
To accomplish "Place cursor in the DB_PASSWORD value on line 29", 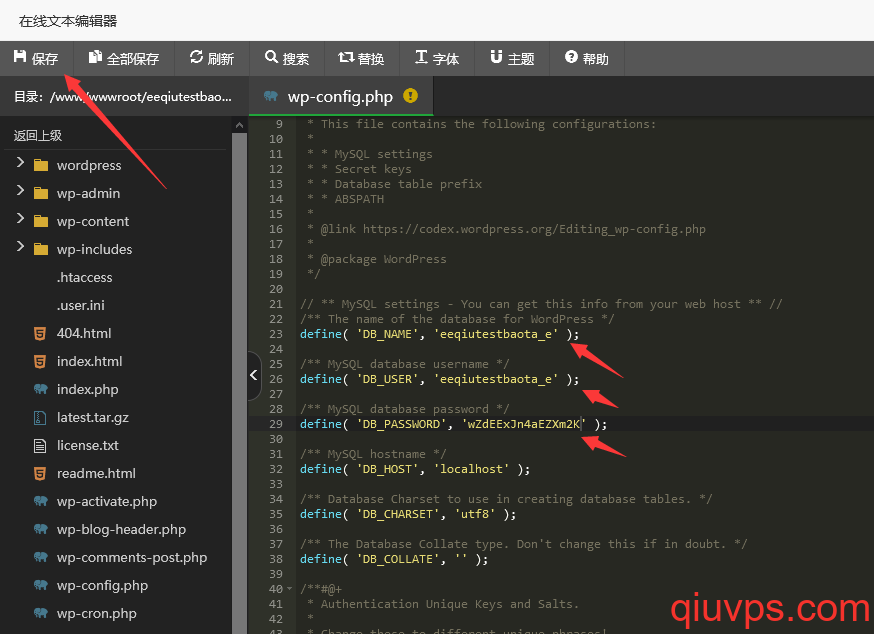I will point(523,424).
